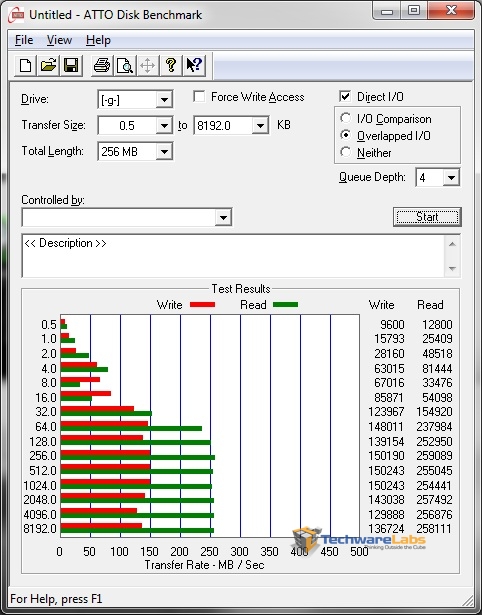
Task: Open the View menu
Action: (x=59, y=40)
